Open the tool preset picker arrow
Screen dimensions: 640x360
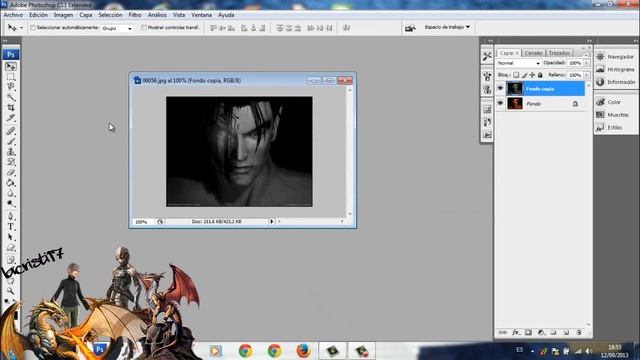(x=21, y=28)
